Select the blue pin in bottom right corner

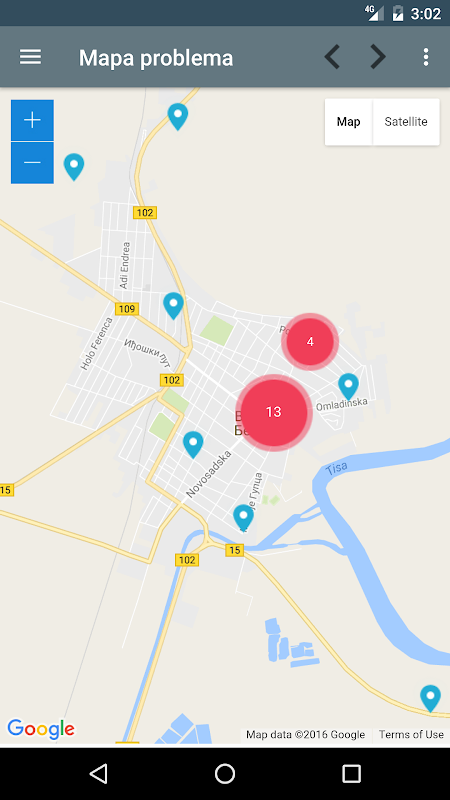430,698
